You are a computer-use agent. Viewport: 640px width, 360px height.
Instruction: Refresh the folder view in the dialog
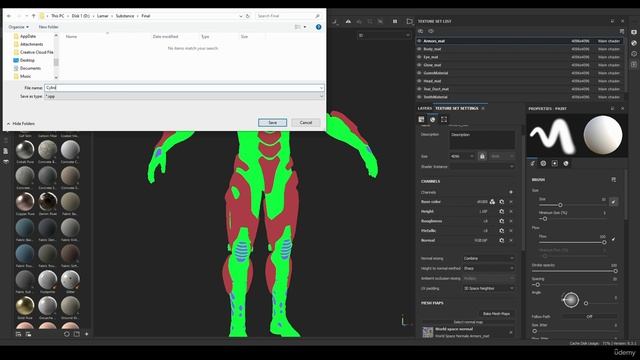coord(247,16)
